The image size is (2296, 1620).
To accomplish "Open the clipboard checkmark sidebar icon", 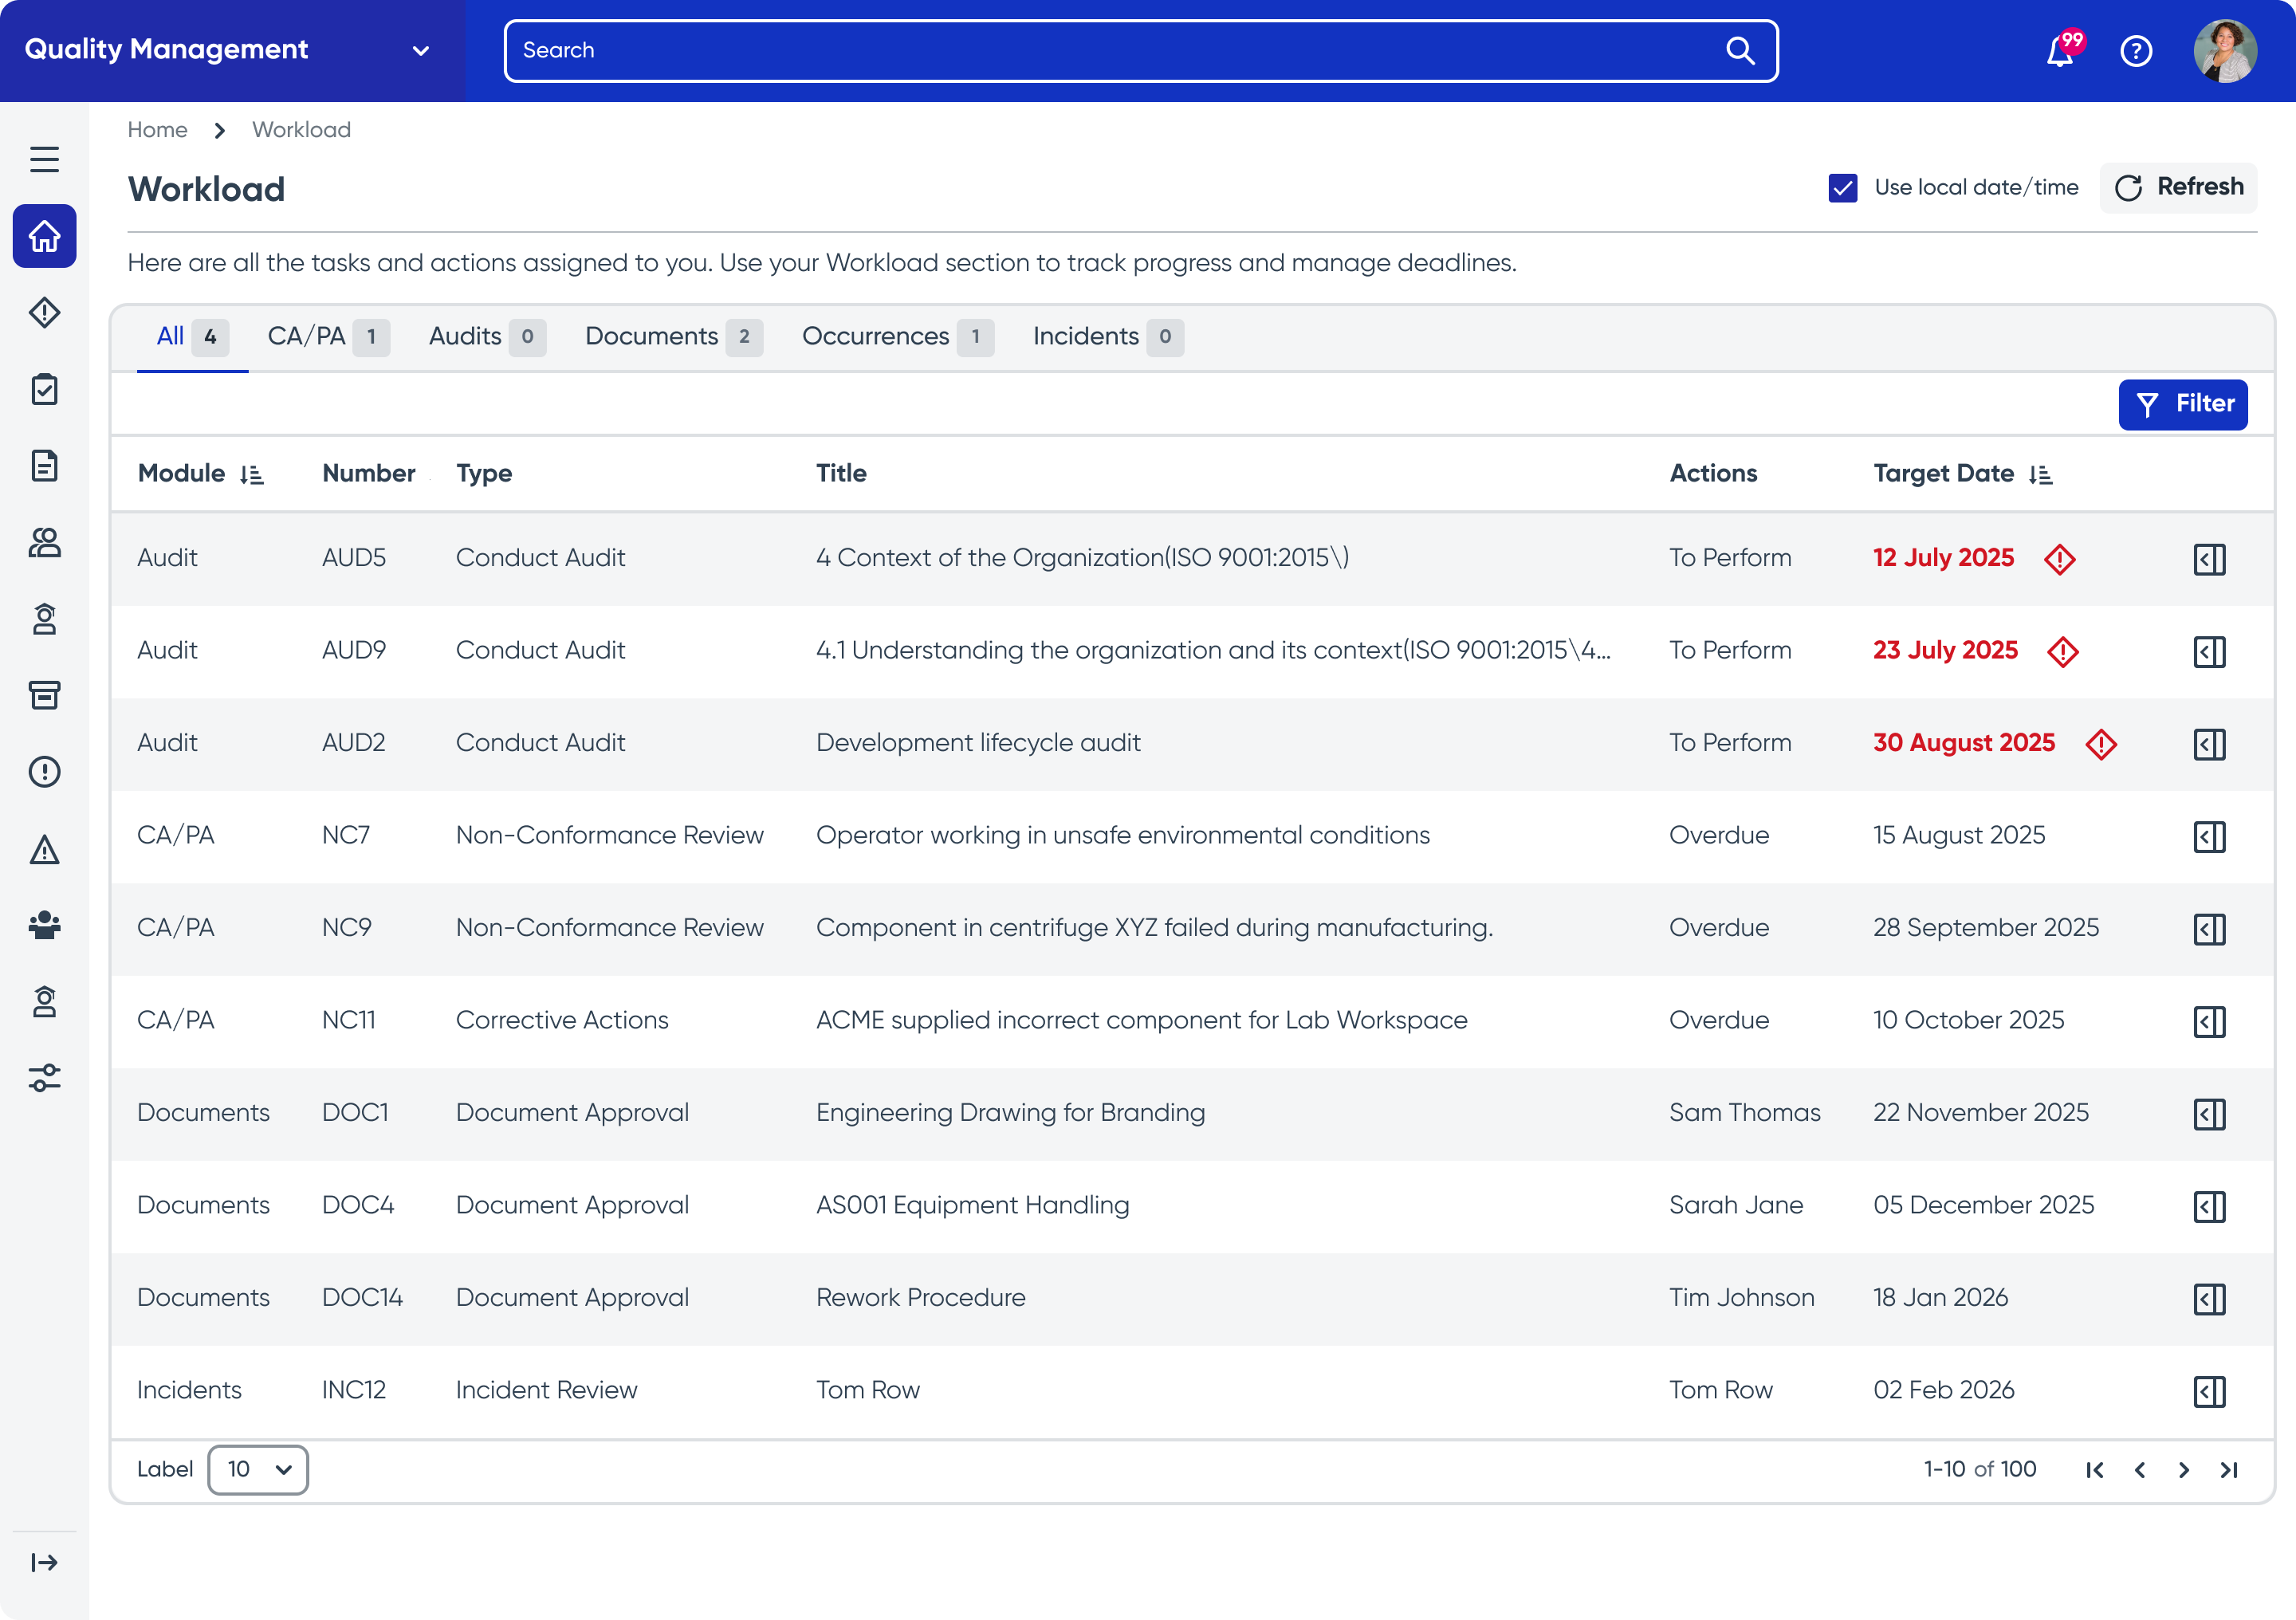I will (x=44, y=389).
